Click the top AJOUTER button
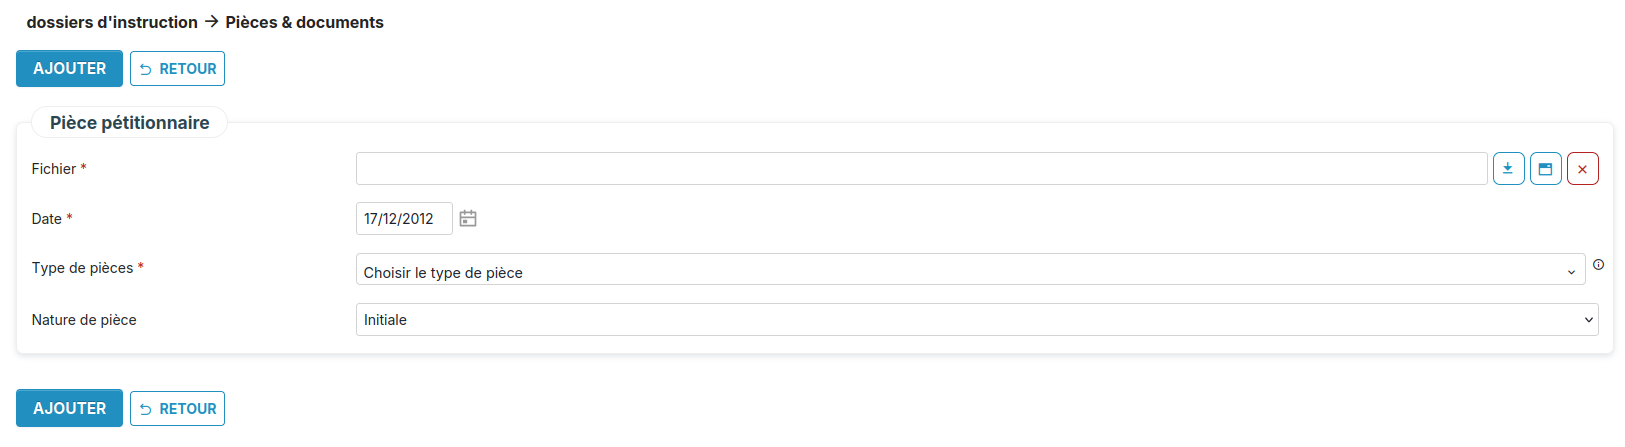Screen dimensions: 1625x447 [x=69, y=69]
